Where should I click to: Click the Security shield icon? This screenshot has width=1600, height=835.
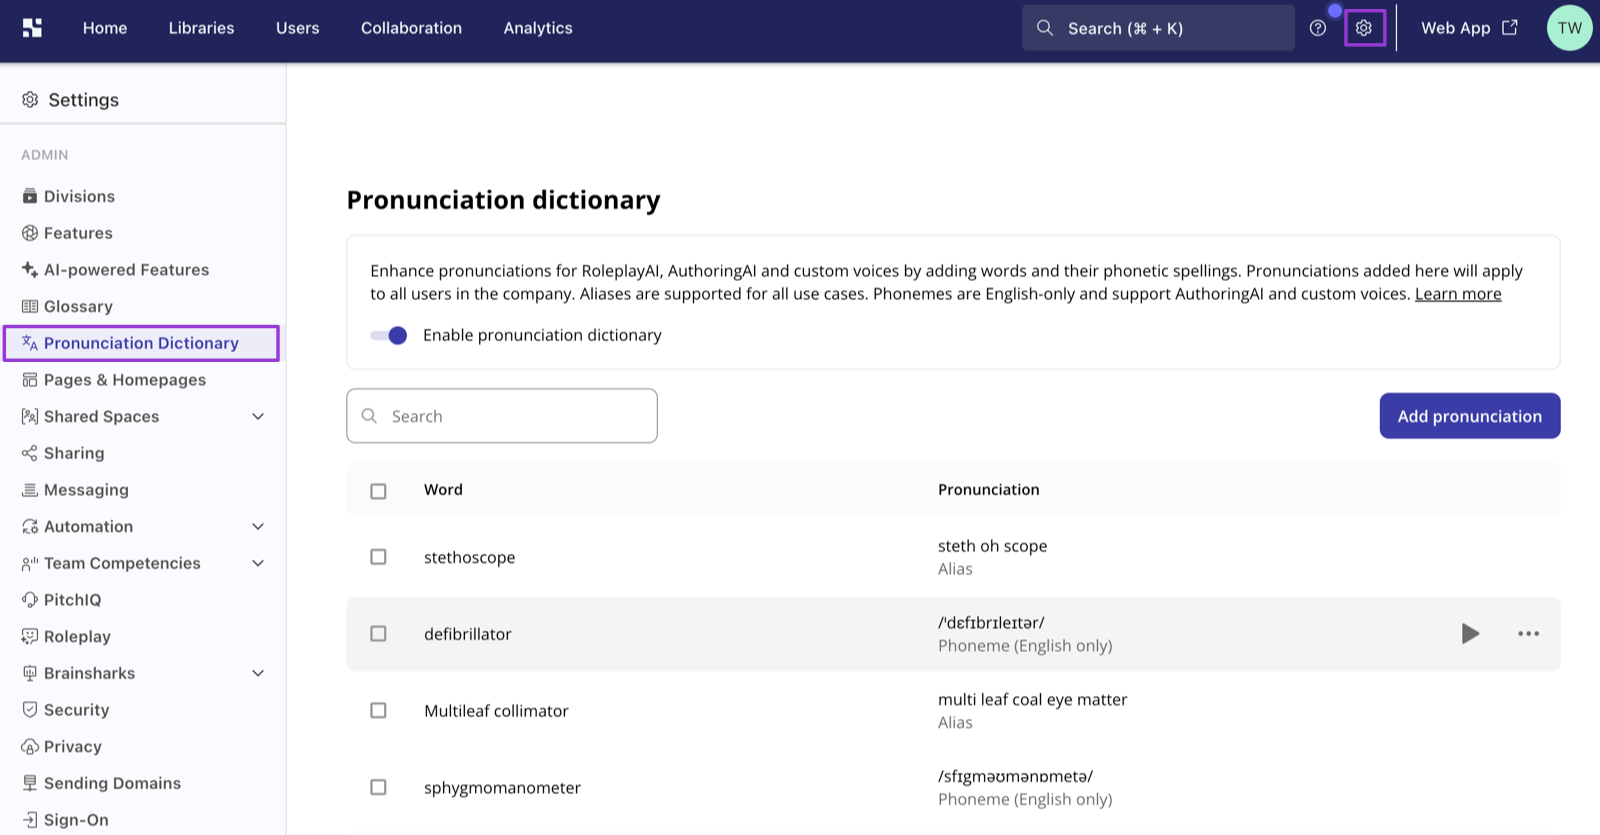(30, 710)
